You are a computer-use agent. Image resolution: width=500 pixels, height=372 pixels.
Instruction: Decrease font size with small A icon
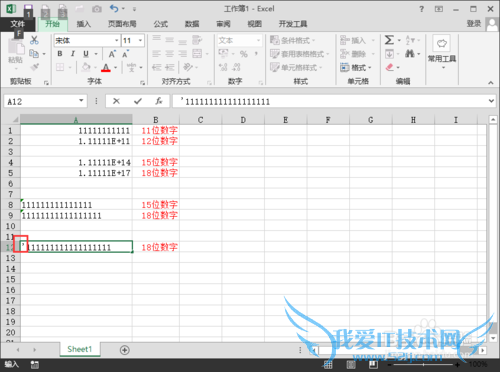125,54
